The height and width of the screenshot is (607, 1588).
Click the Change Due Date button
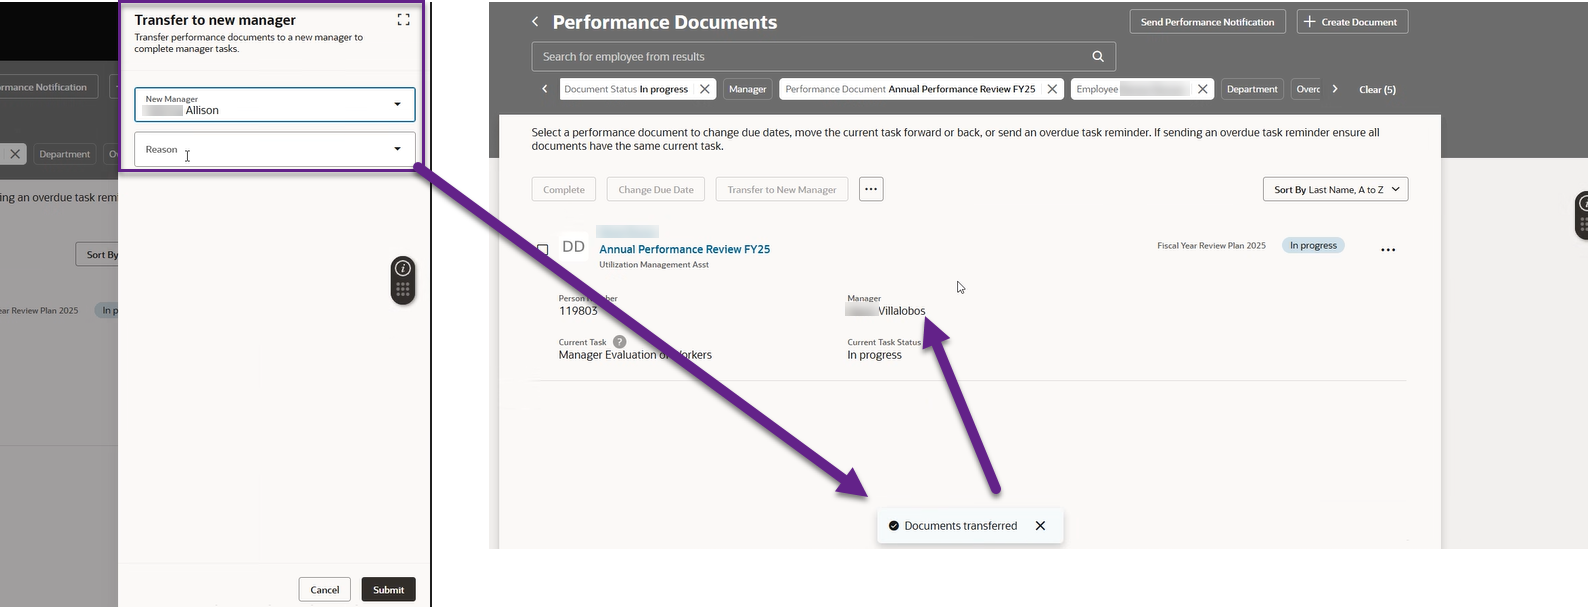[656, 189]
